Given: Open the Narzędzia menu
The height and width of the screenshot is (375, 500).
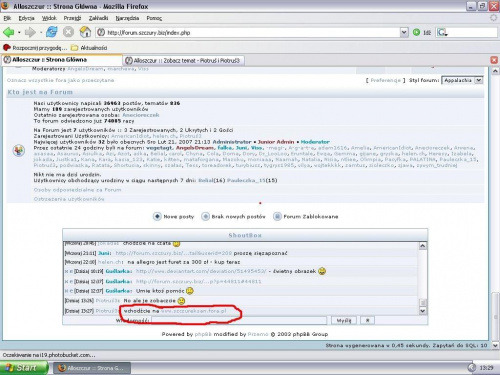Looking at the screenshot, I should 127,18.
